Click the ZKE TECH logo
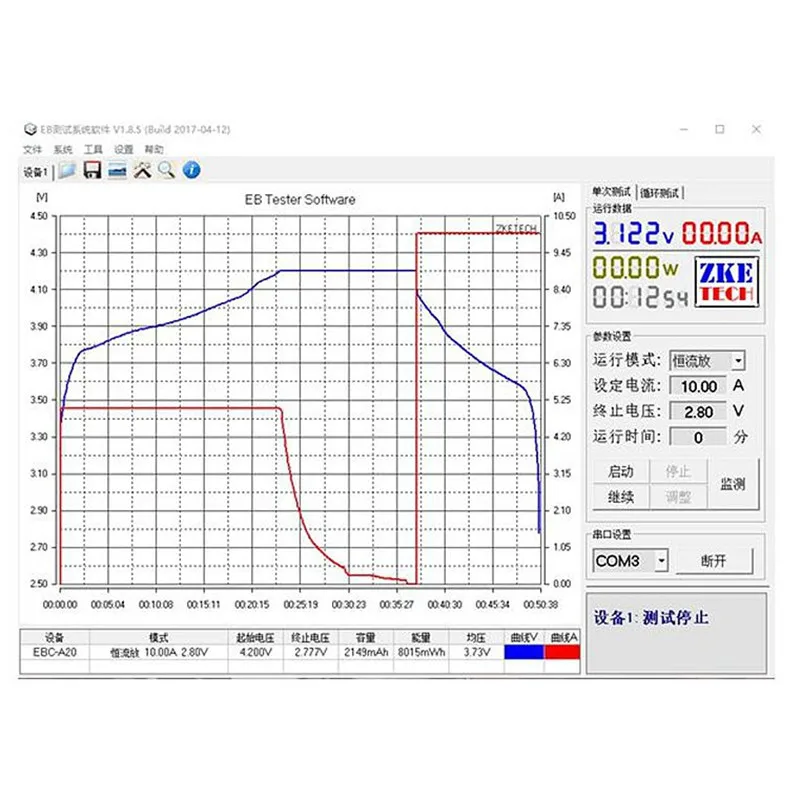Screen dimensions: 800x800 tap(727, 282)
